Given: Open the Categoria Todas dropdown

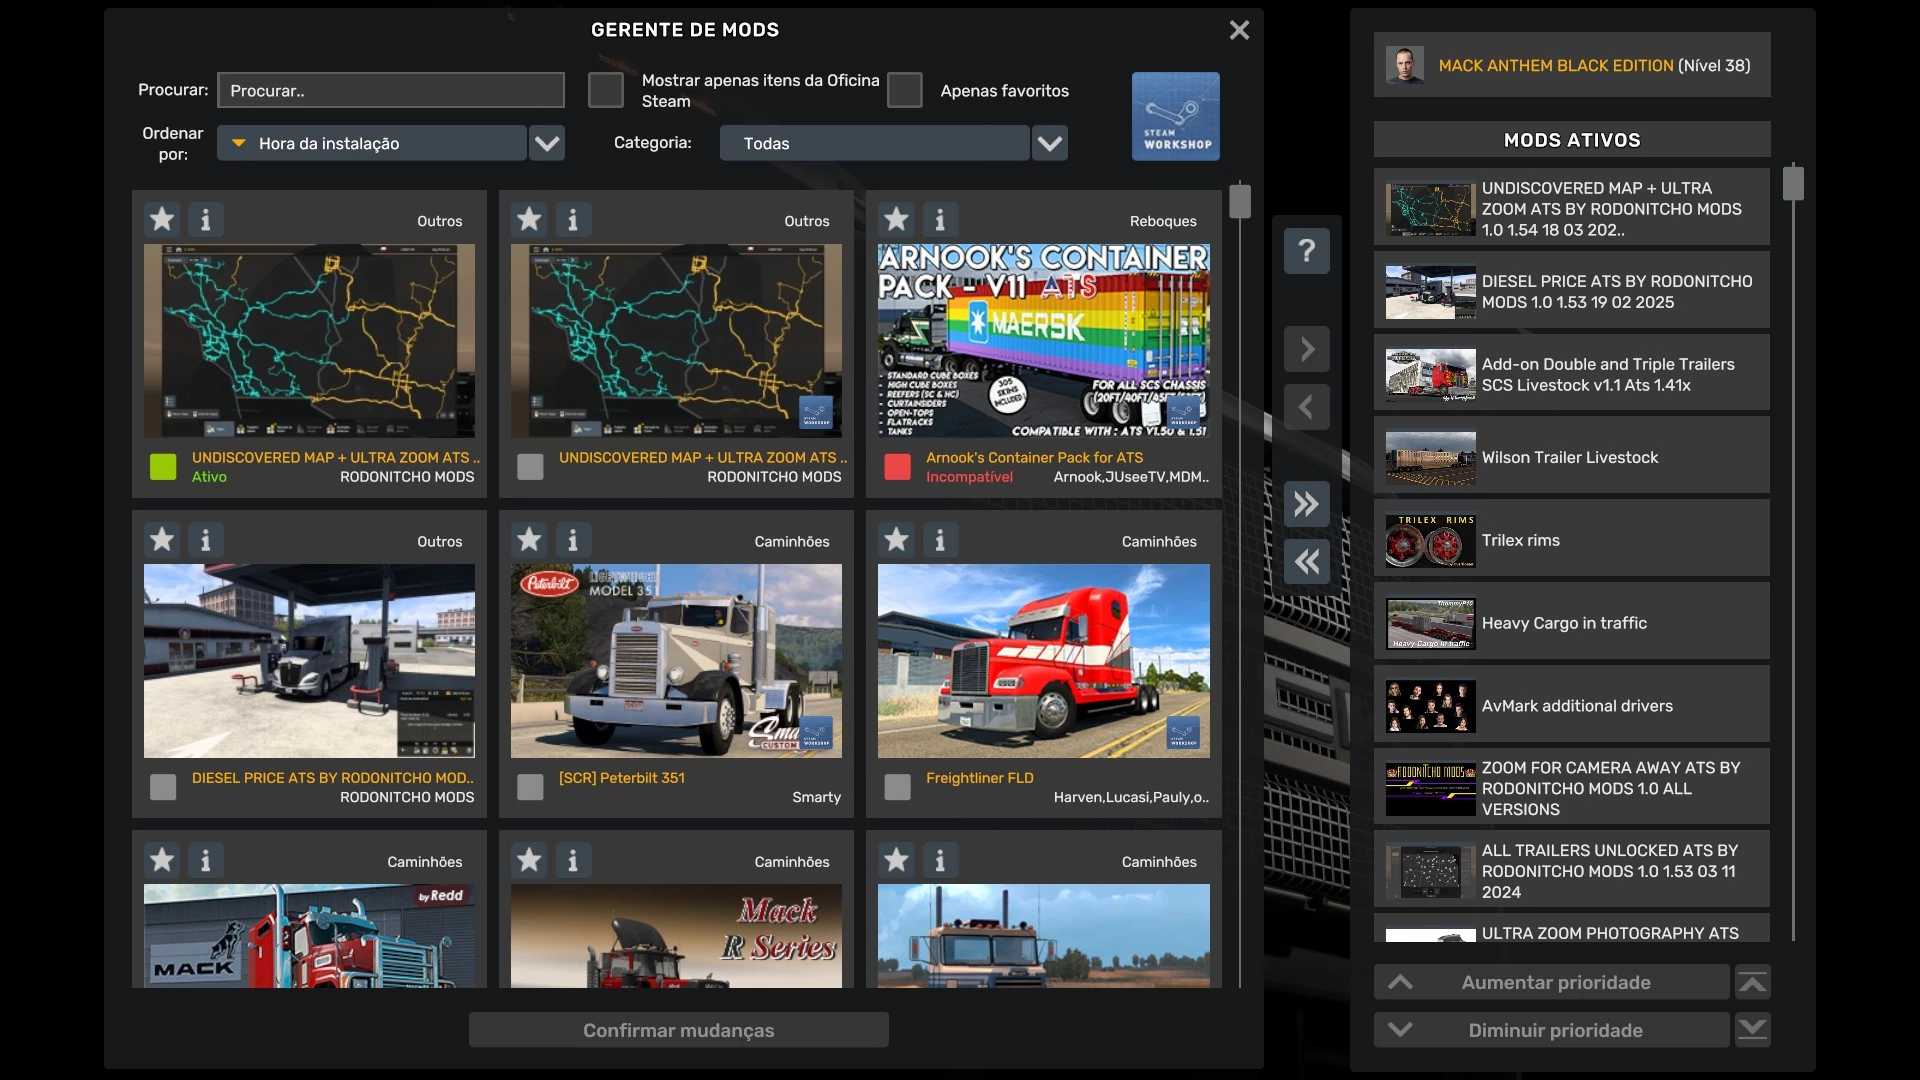Looking at the screenshot, I should click(1049, 143).
